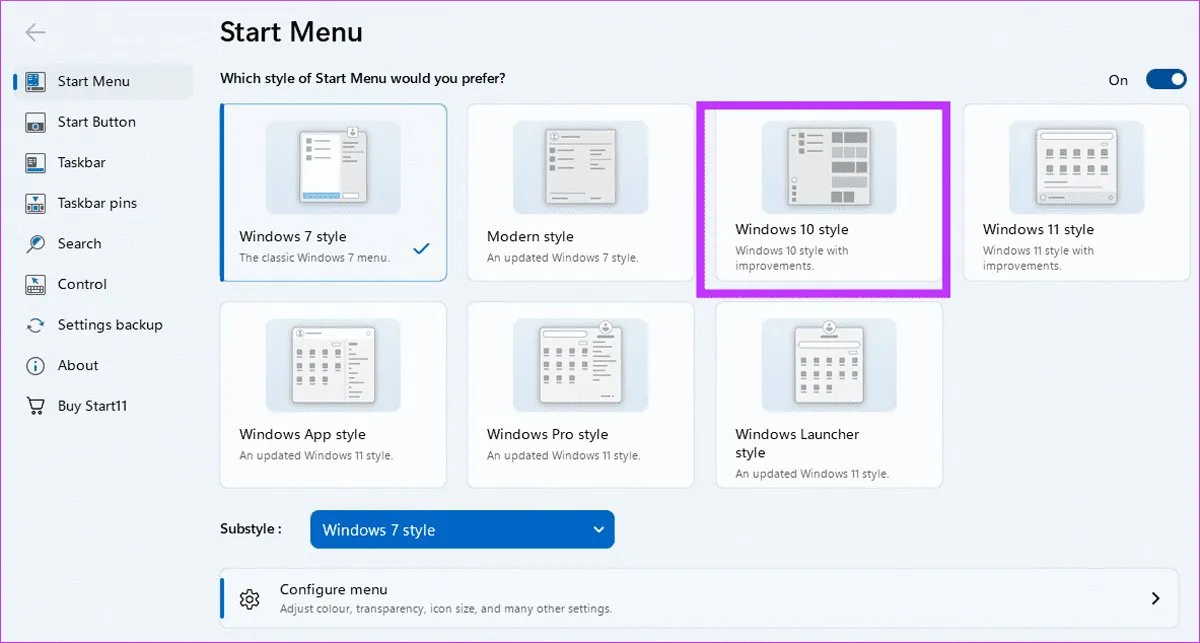Open the Taskbar settings page
This screenshot has height=643, width=1200.
[81, 162]
